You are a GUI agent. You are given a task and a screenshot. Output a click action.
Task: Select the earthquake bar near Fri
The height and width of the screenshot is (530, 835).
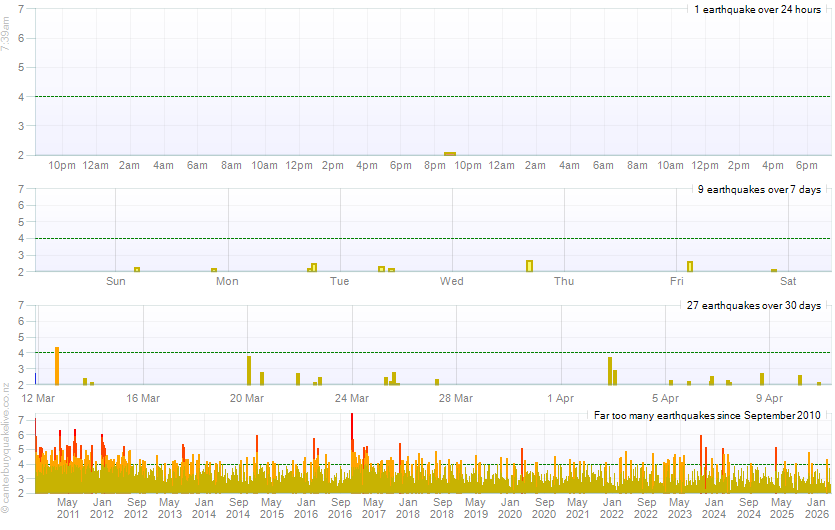tap(690, 266)
